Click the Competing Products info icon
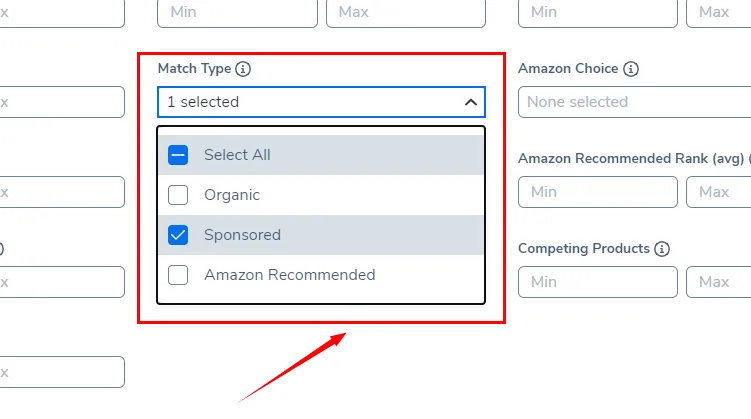The width and height of the screenshot is (751, 419). [x=662, y=249]
